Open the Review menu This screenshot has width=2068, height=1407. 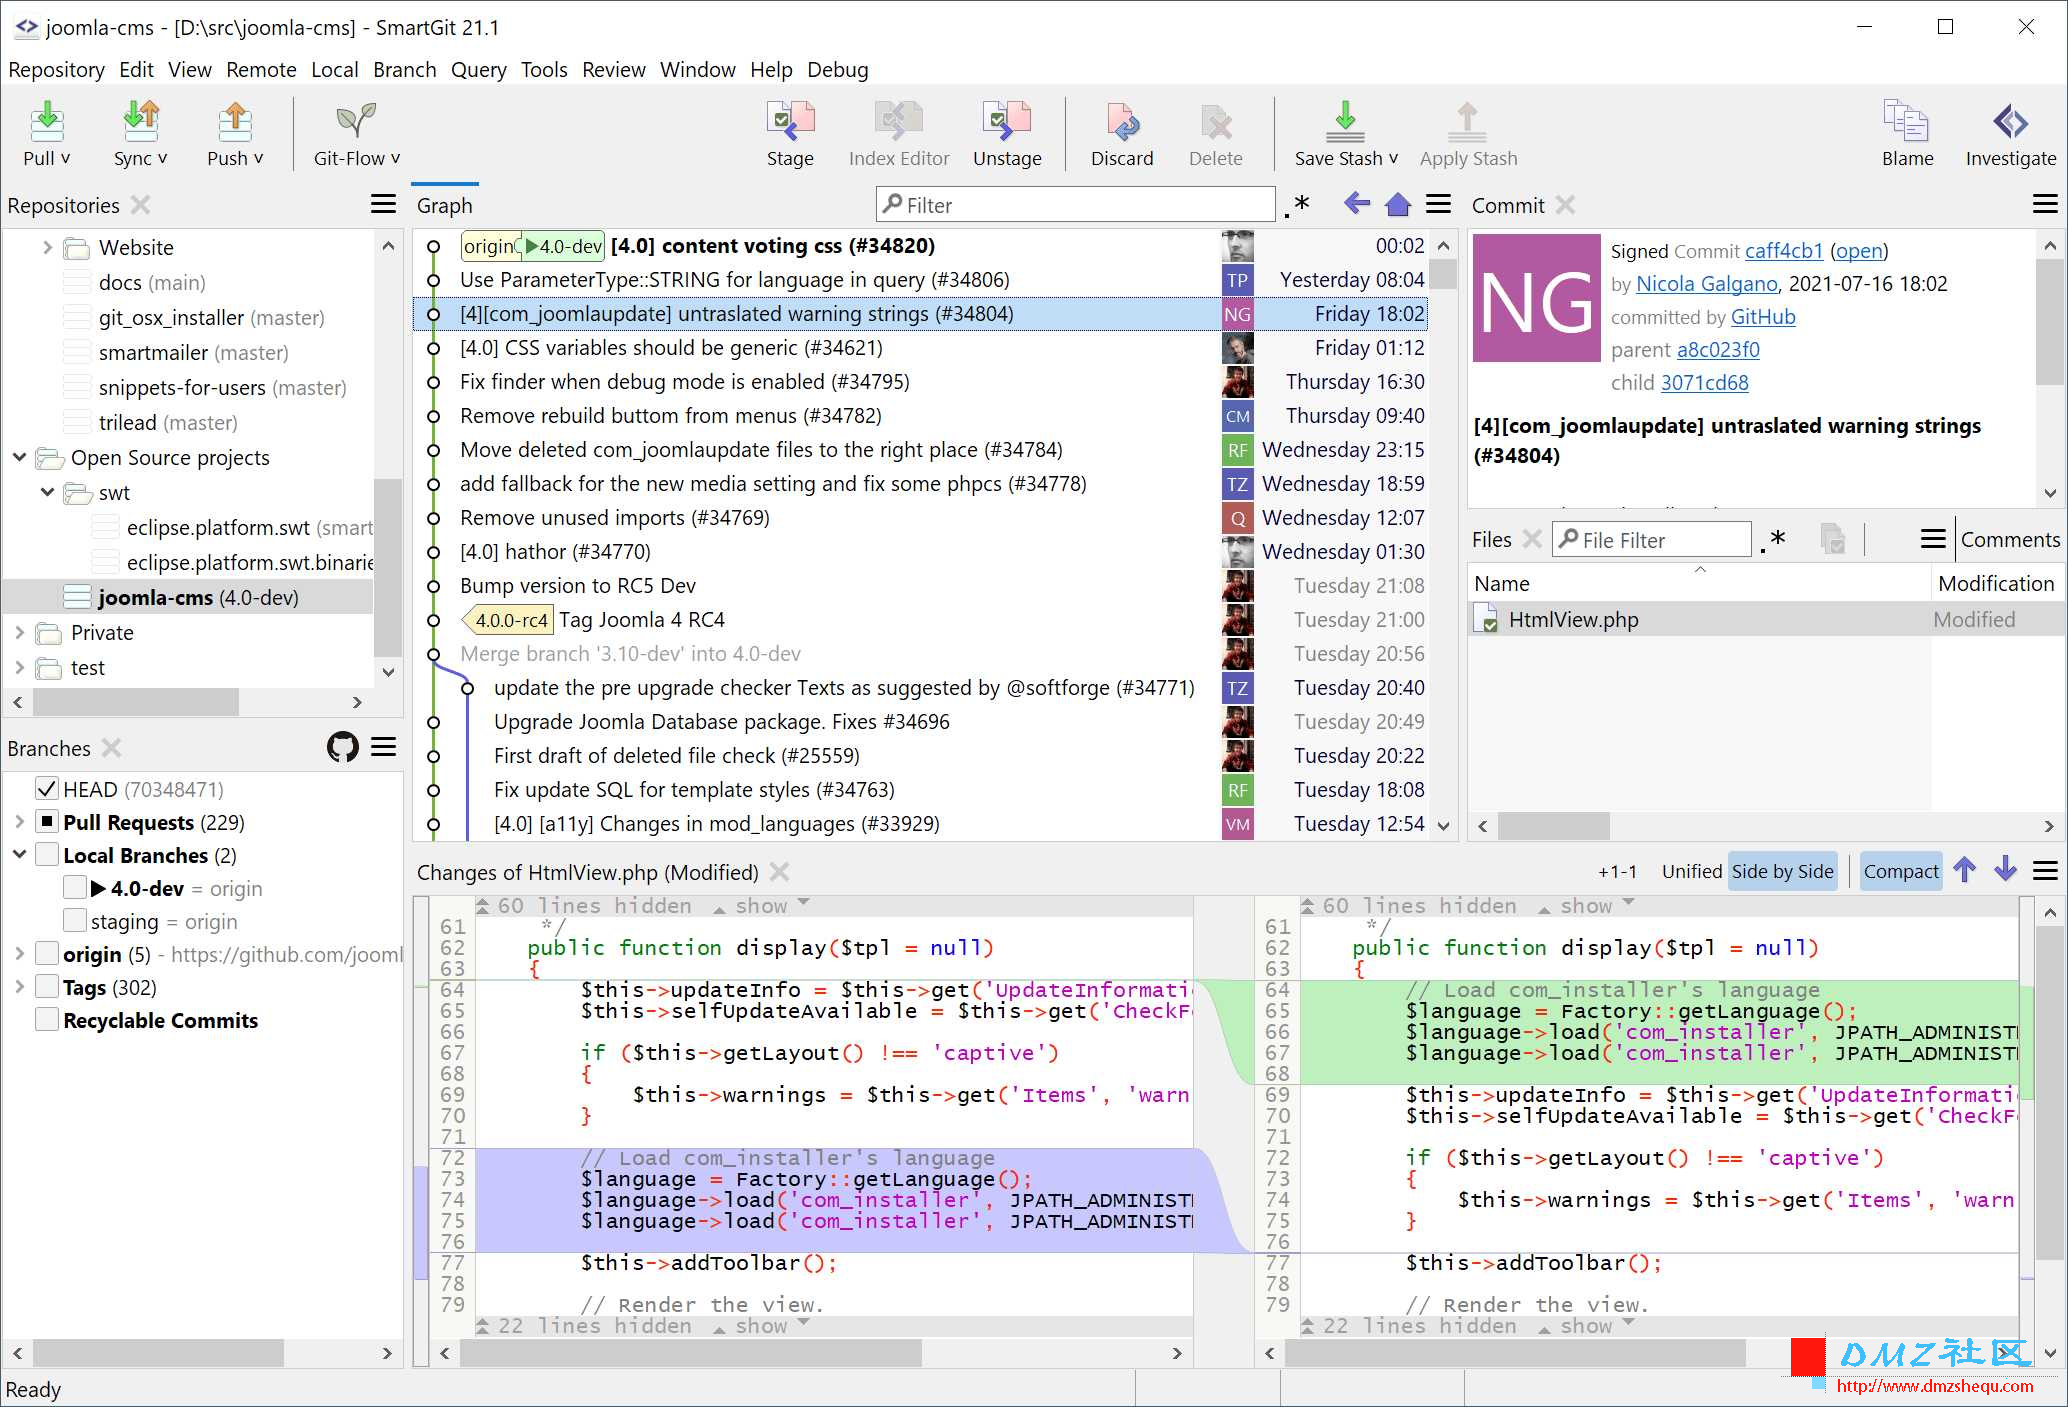point(613,70)
